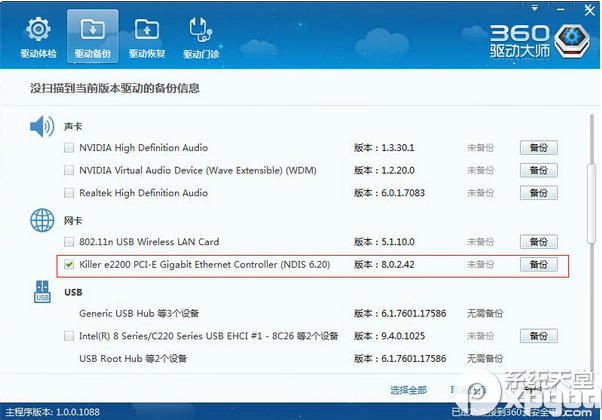The height and width of the screenshot is (420, 602).
Task: Click 主程序版本: 1.0.0.1088 status text
Action: click(x=53, y=412)
